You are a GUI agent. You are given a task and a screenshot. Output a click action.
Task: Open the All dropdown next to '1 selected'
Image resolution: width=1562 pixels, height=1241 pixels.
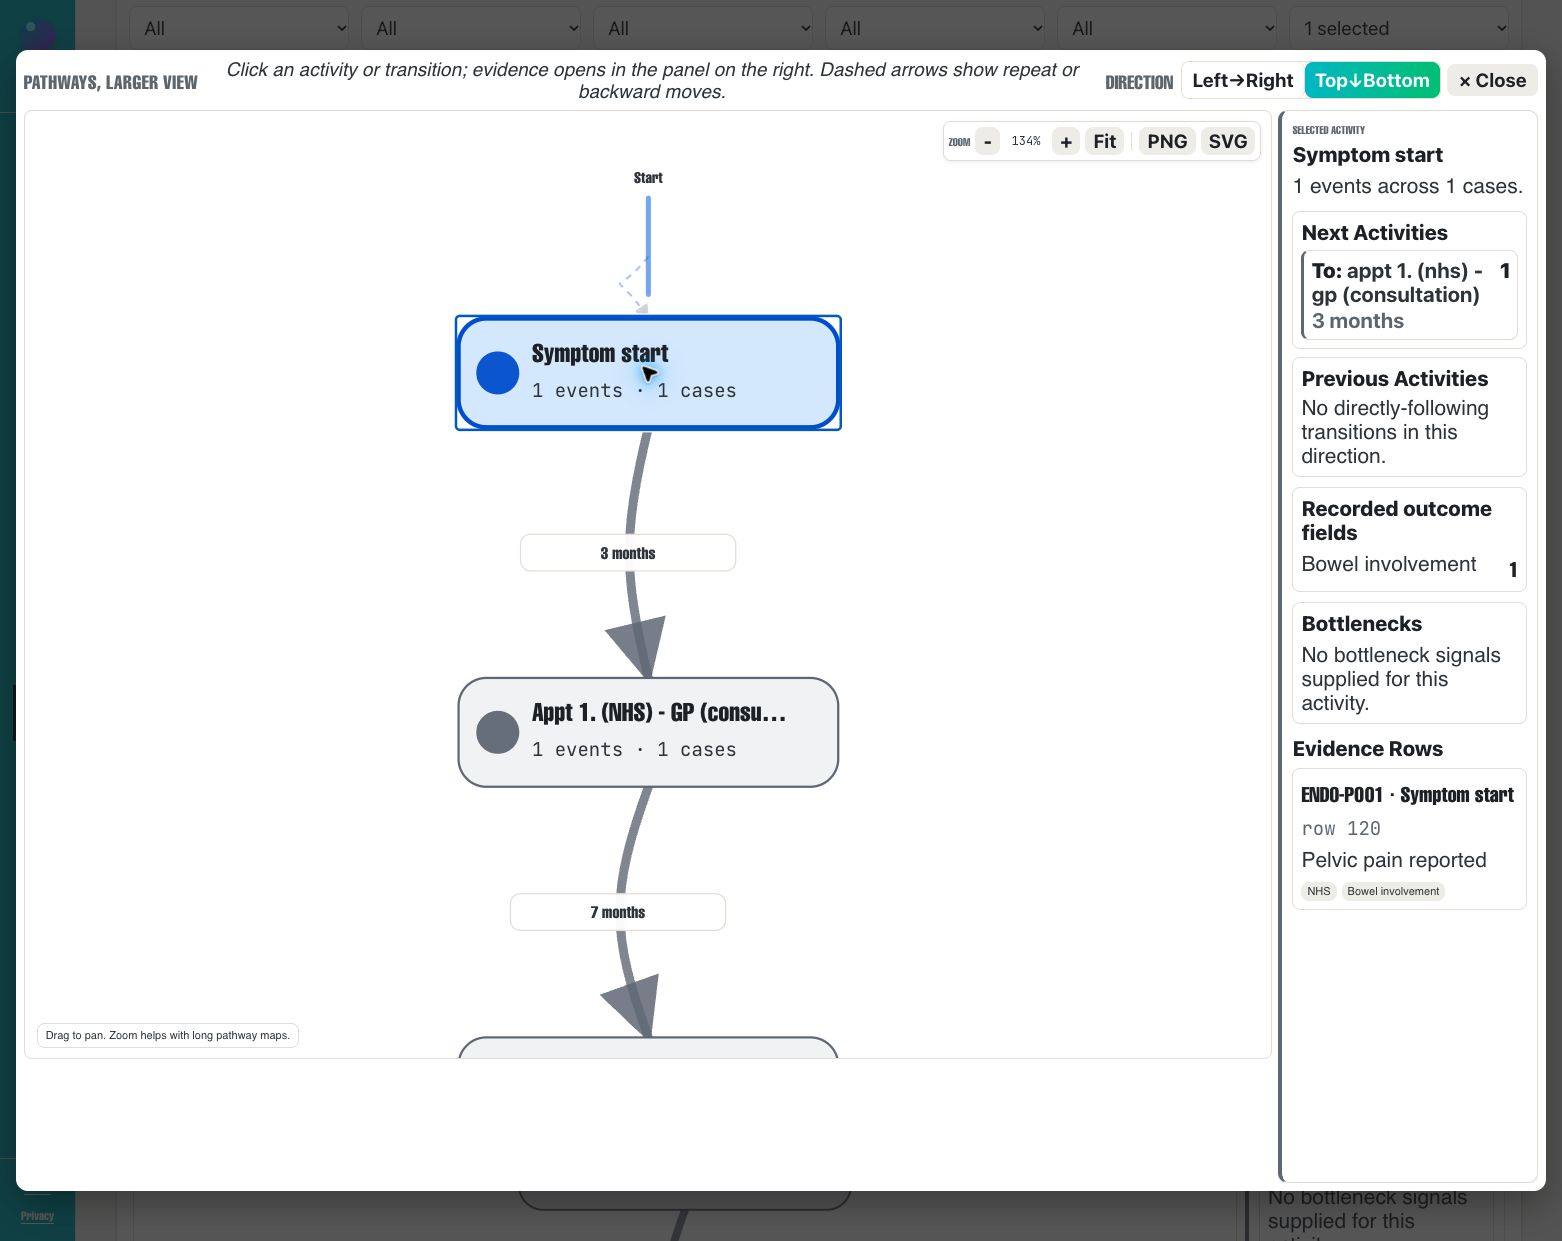tap(1168, 28)
